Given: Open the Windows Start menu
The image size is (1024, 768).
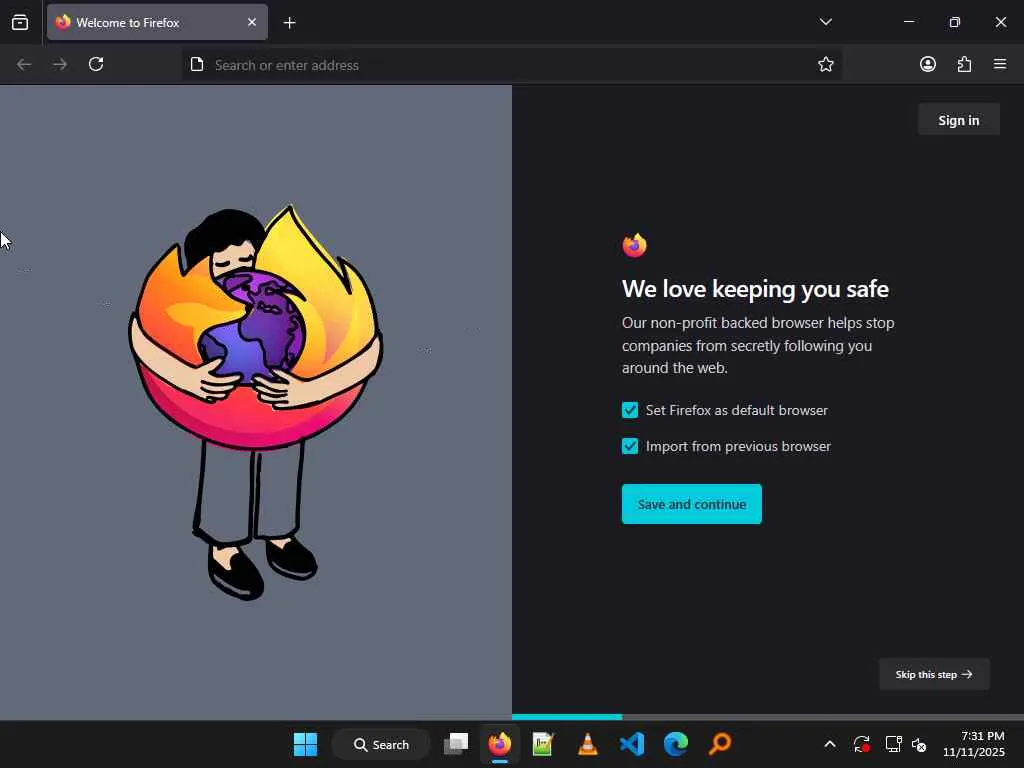Looking at the screenshot, I should click(x=305, y=744).
